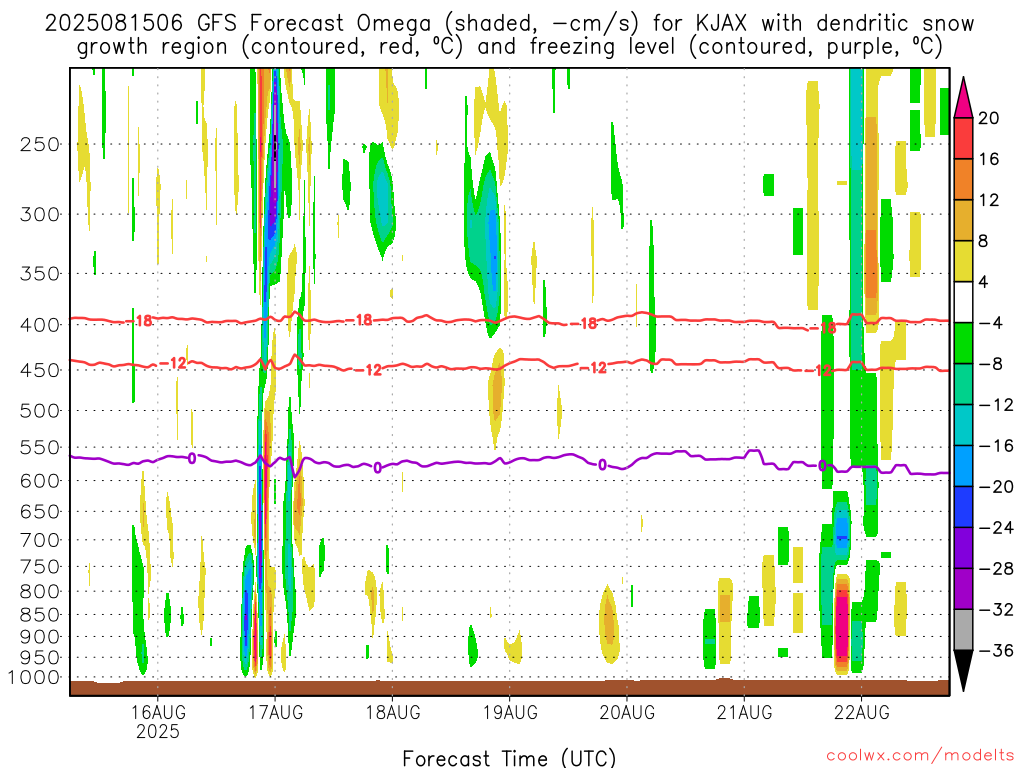1024x768 pixels.
Task: Click the 700 pressure level label
Action: [40, 540]
